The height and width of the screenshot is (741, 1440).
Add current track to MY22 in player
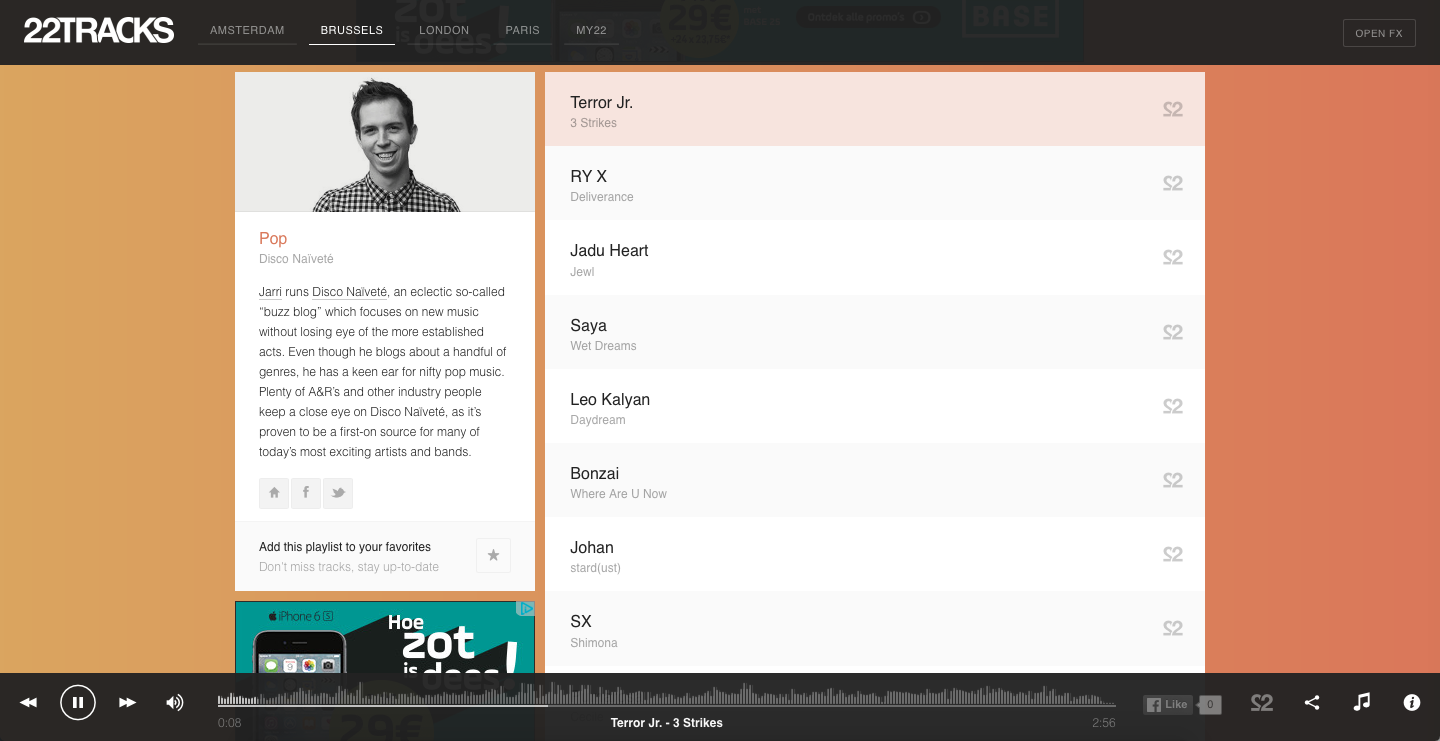pyautogui.click(x=1262, y=703)
